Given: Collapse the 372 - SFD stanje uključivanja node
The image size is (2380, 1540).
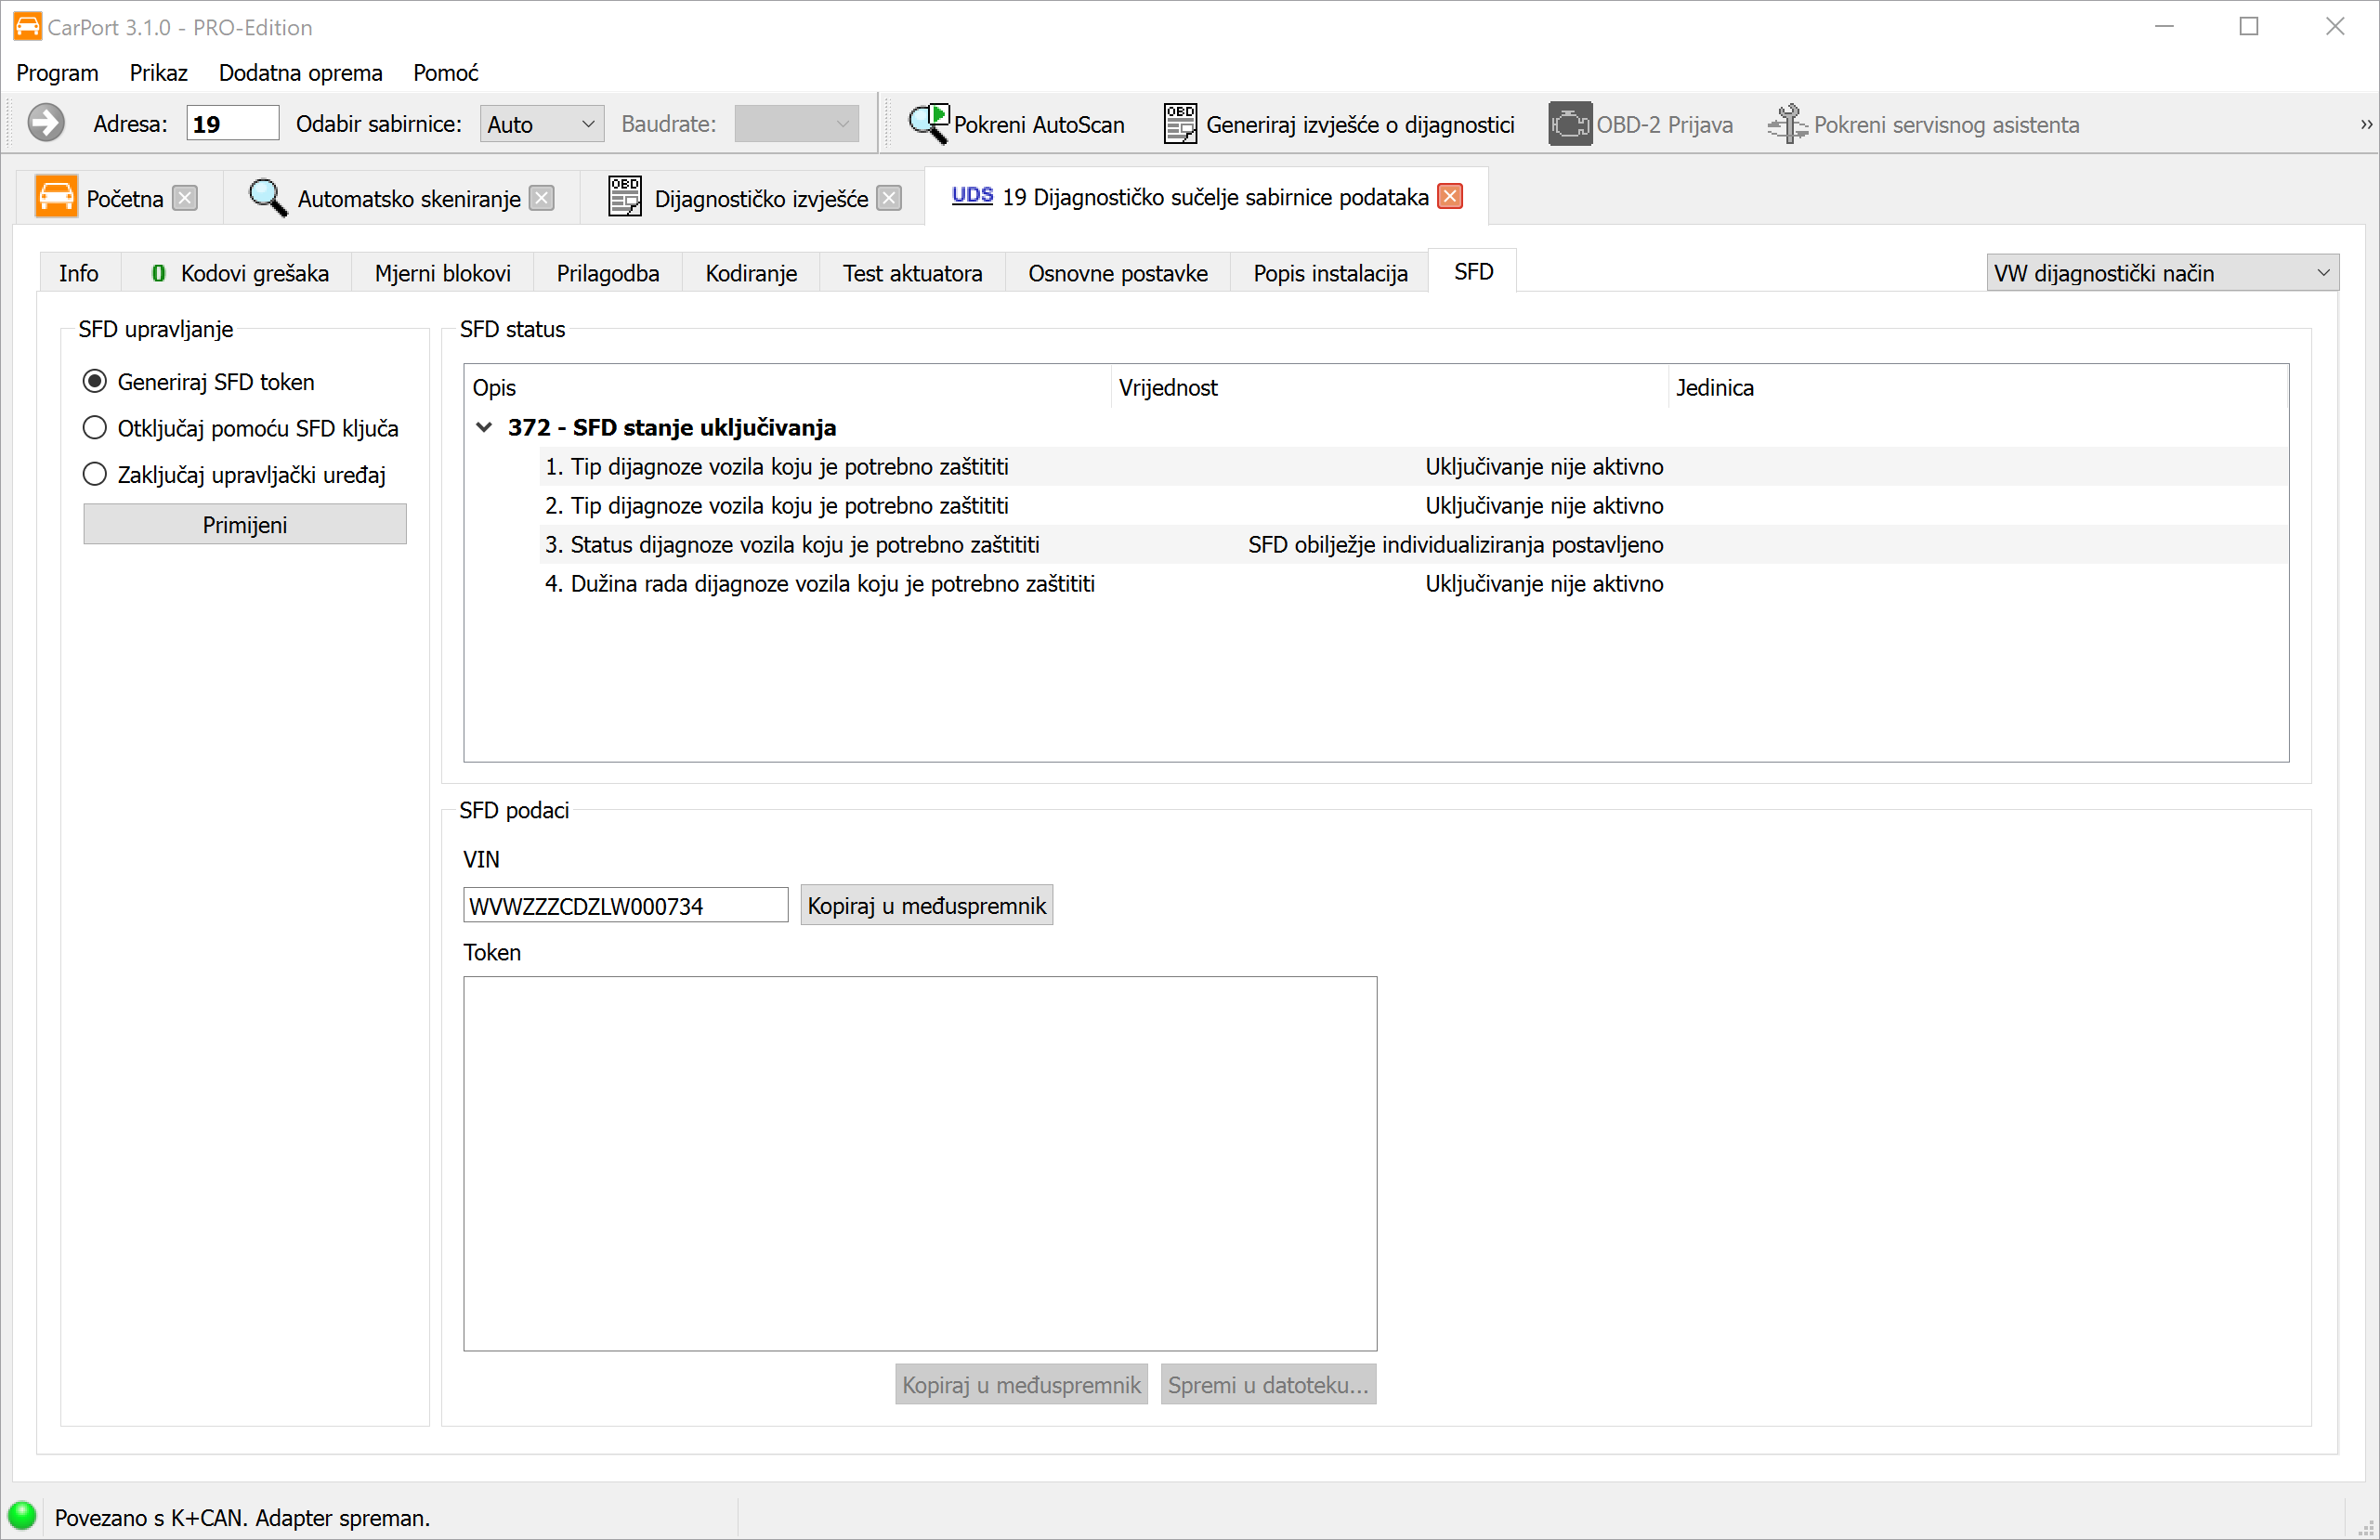Looking at the screenshot, I should [484, 427].
